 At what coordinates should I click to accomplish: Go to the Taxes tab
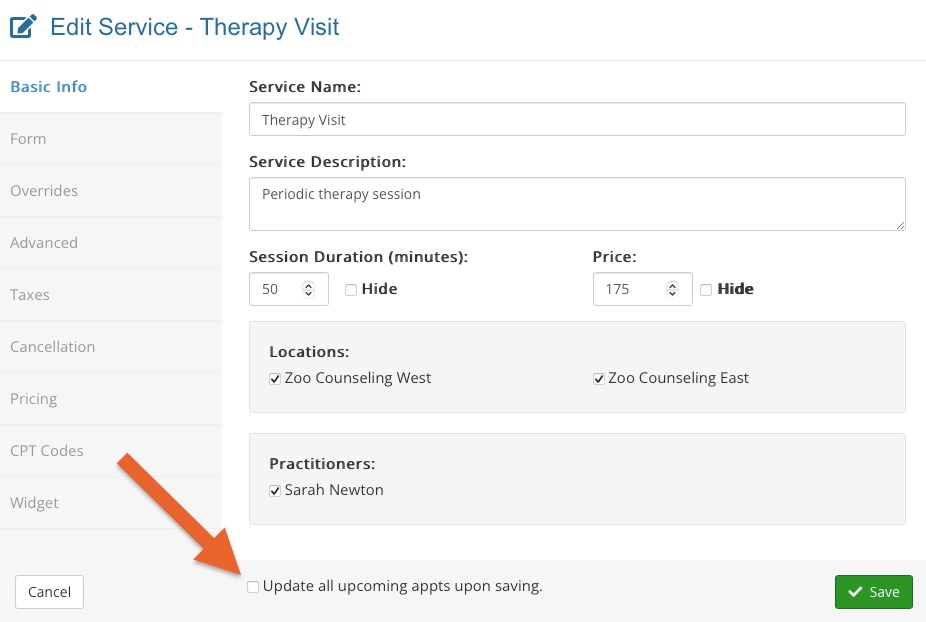111,295
